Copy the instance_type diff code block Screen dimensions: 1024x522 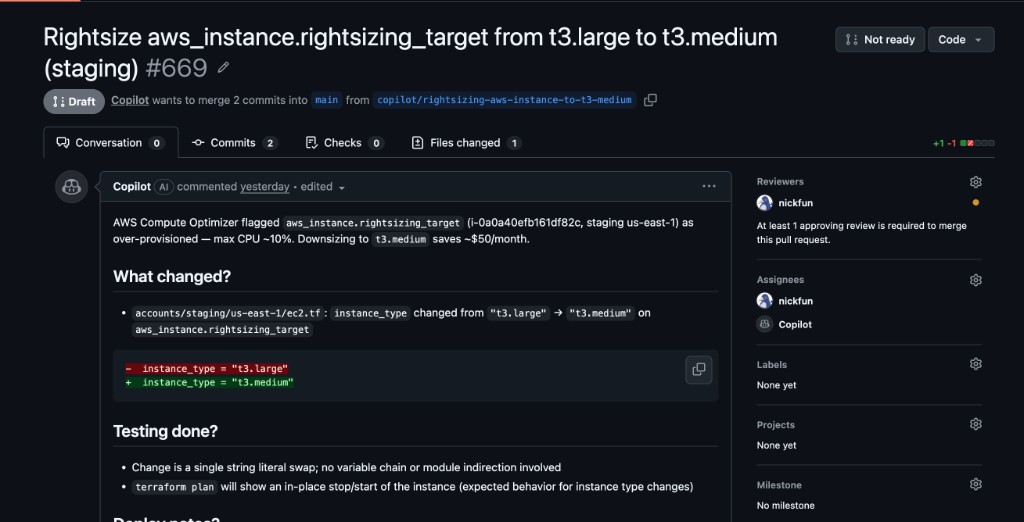[698, 370]
